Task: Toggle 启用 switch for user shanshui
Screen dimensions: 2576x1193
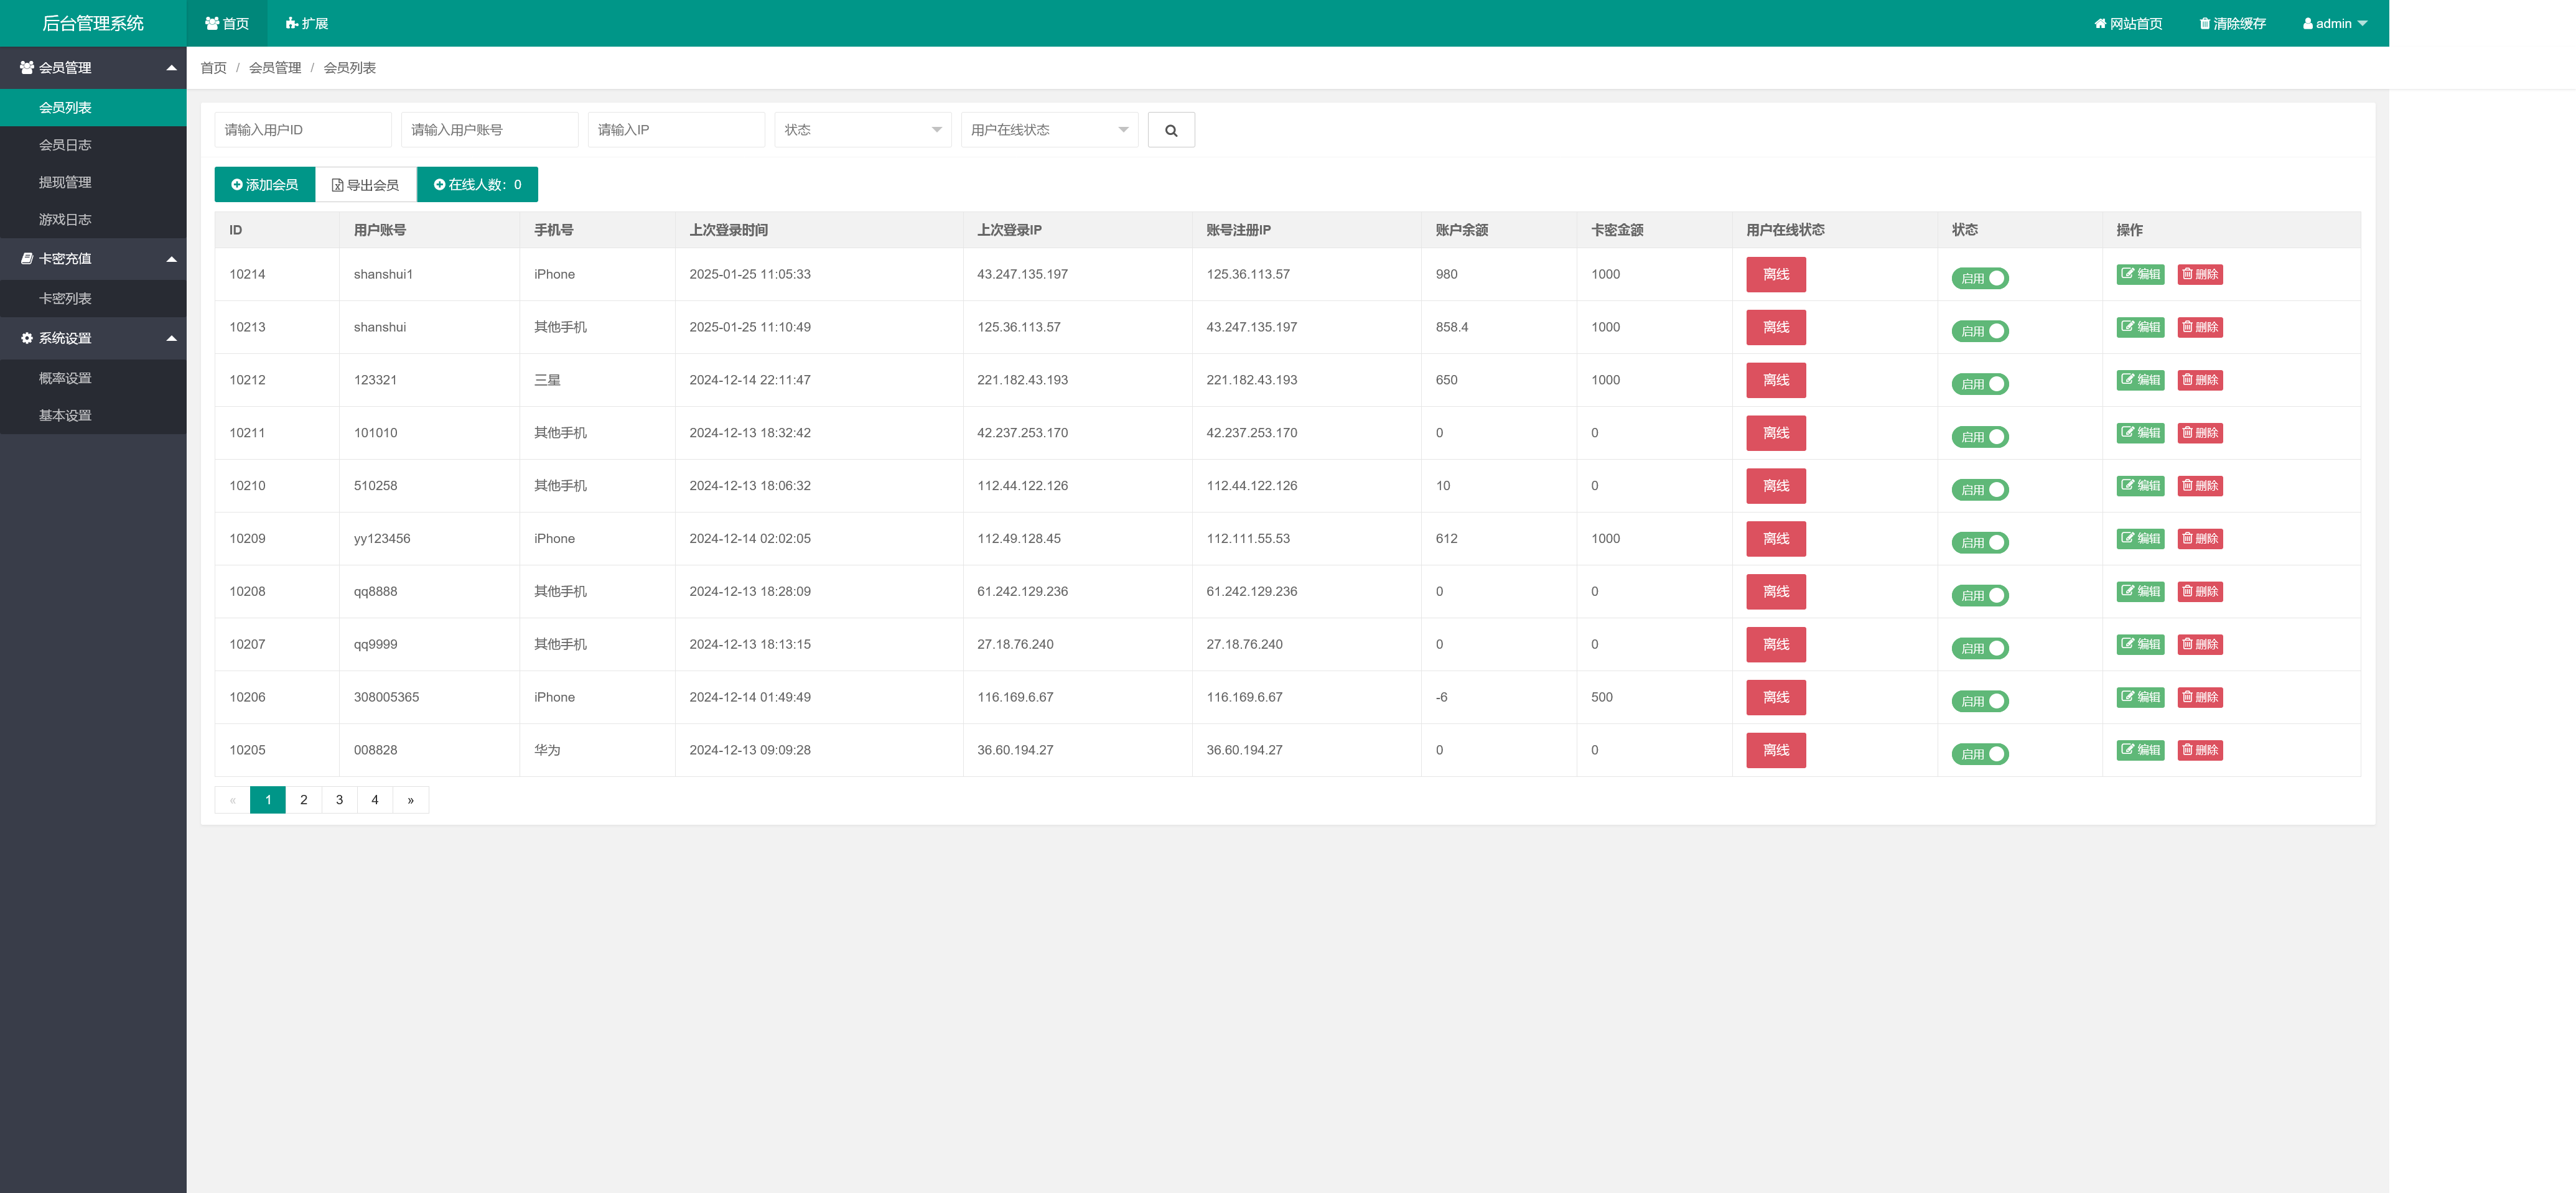Action: tap(1980, 331)
